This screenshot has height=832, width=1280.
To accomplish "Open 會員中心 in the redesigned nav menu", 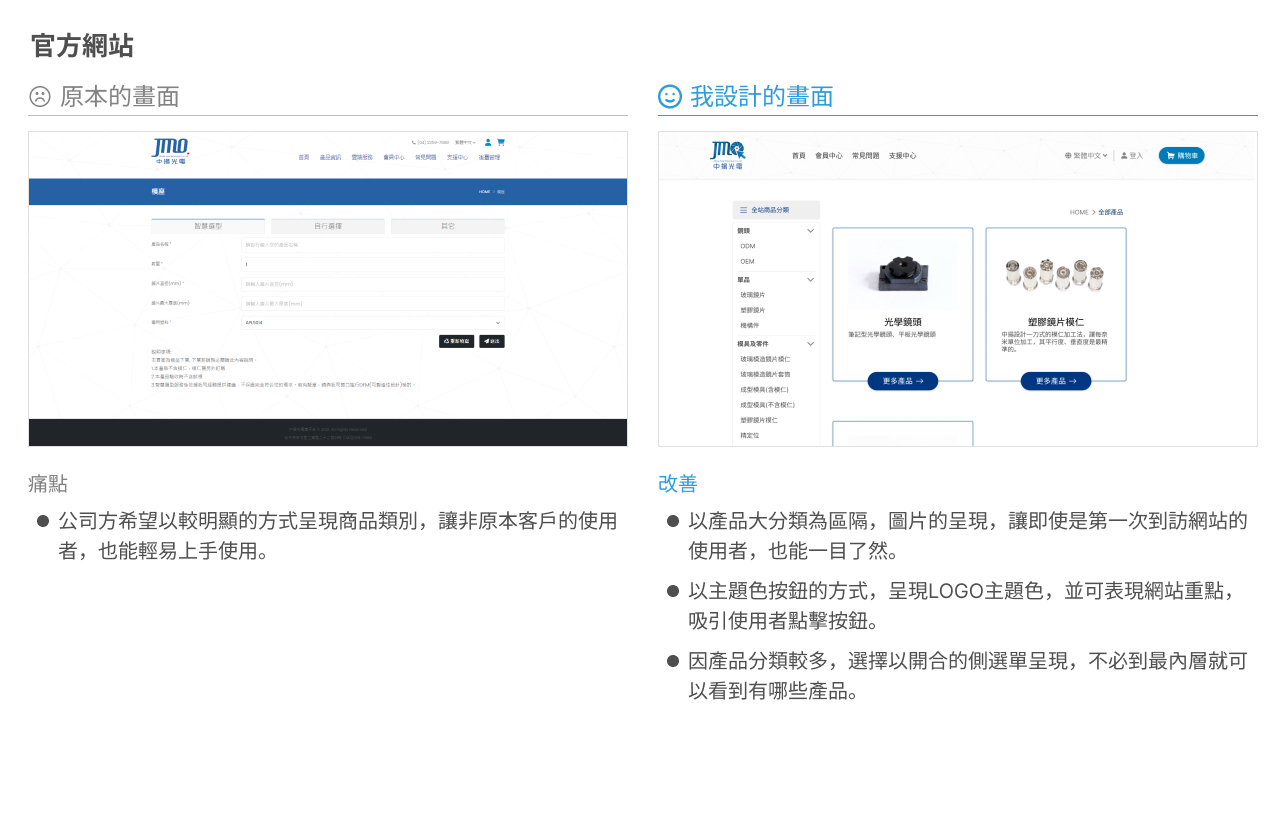I will [x=829, y=156].
